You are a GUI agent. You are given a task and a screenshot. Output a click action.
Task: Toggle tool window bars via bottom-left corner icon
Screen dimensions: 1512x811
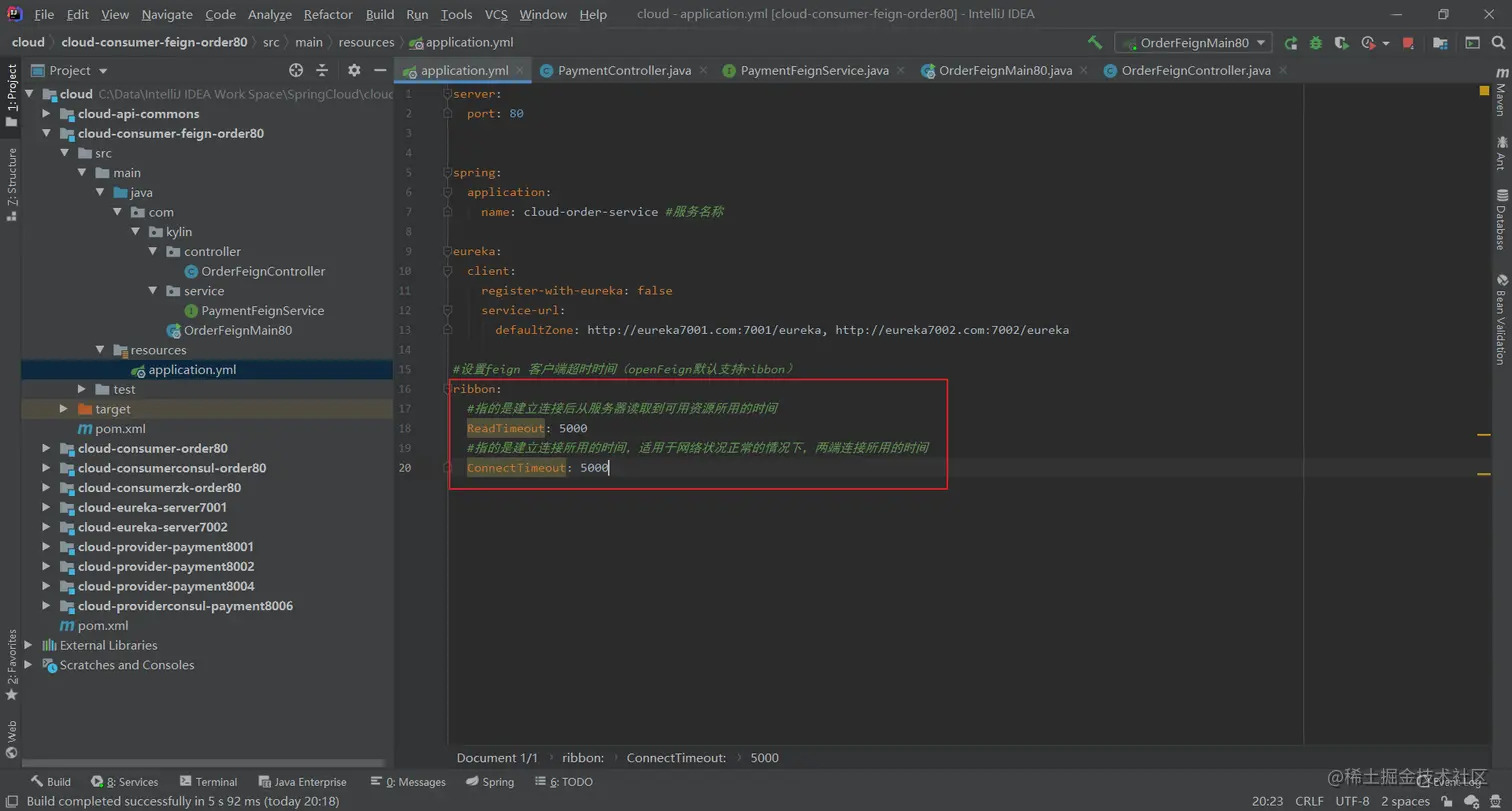11,801
